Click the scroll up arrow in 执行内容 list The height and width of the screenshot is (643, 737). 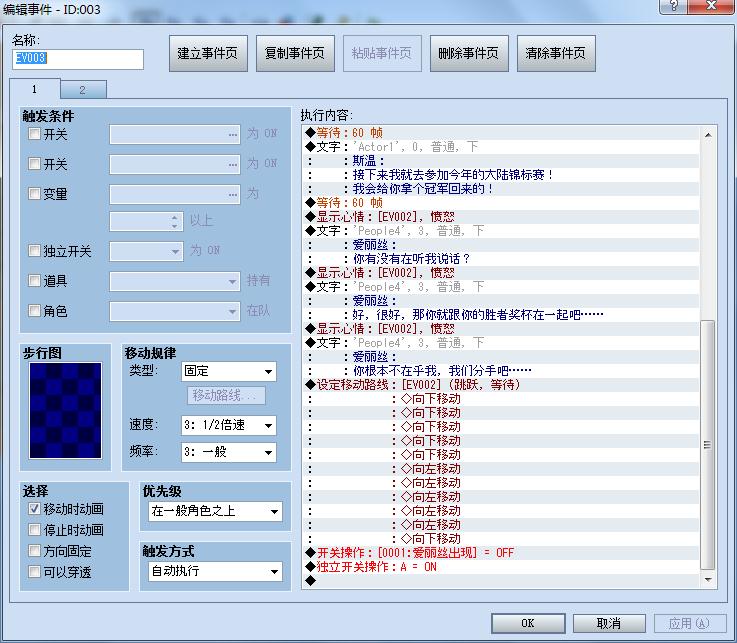coord(708,135)
